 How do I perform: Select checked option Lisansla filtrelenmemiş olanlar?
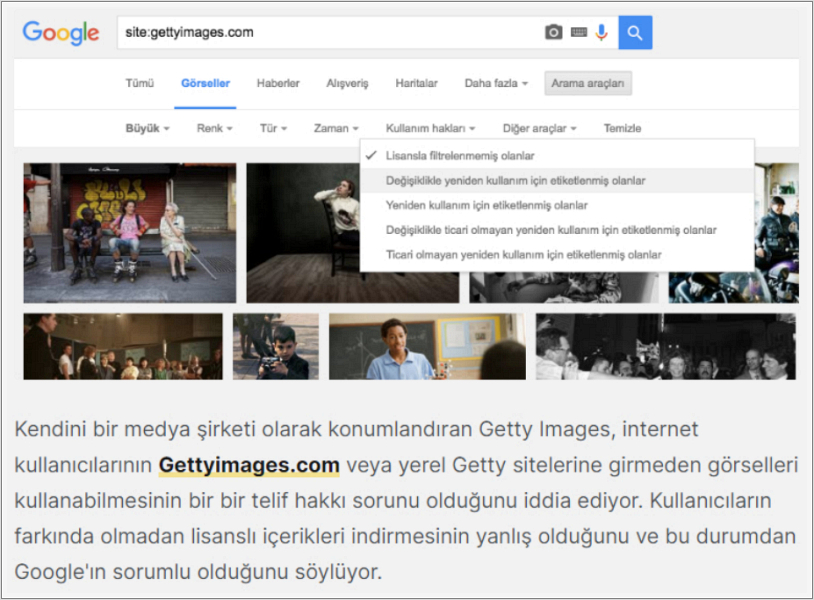click(557, 156)
